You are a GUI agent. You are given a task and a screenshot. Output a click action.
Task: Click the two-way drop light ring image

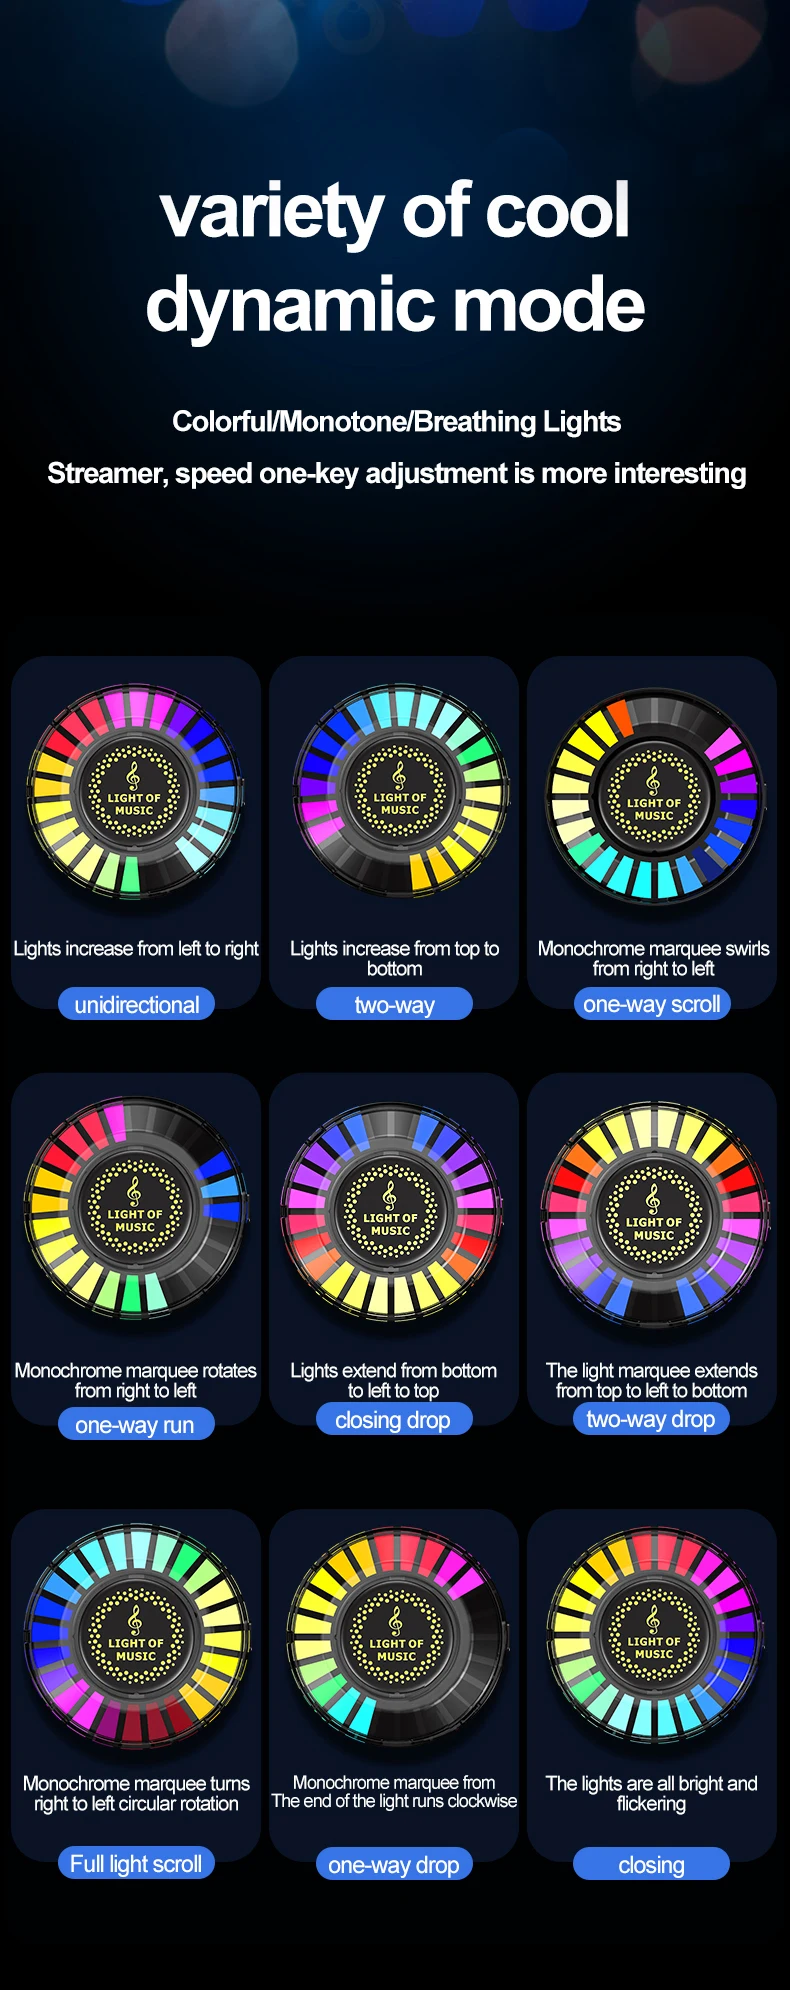point(654,1214)
